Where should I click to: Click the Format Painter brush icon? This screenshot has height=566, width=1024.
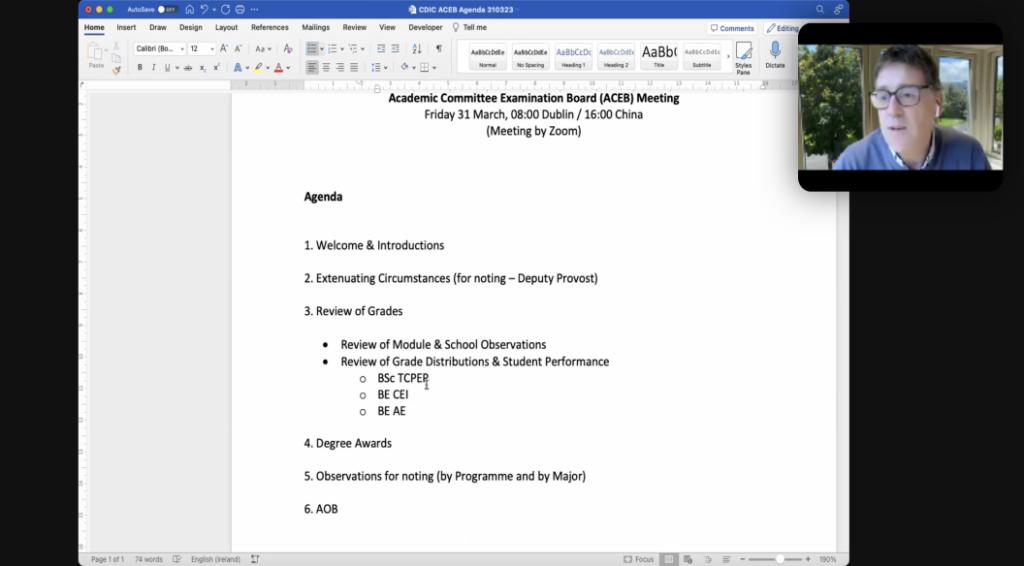pos(117,69)
